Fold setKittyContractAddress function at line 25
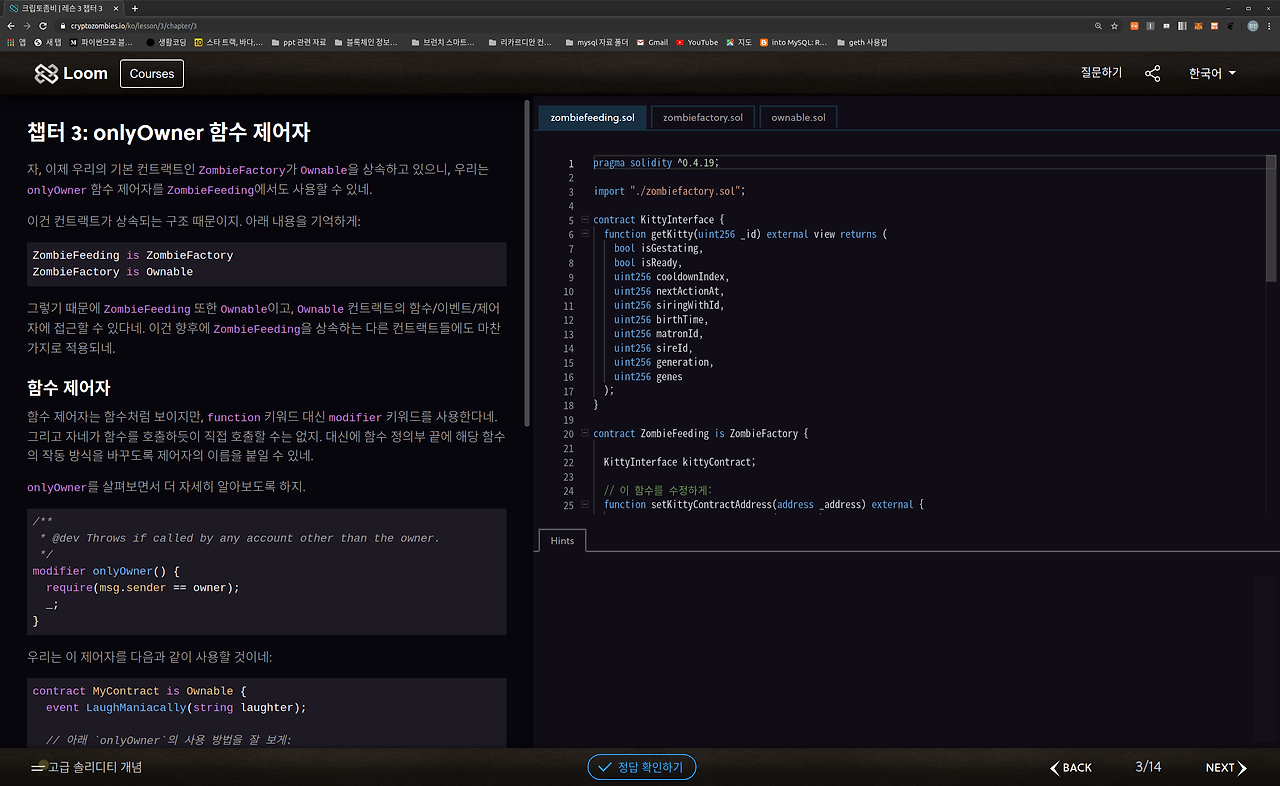 (x=584, y=505)
